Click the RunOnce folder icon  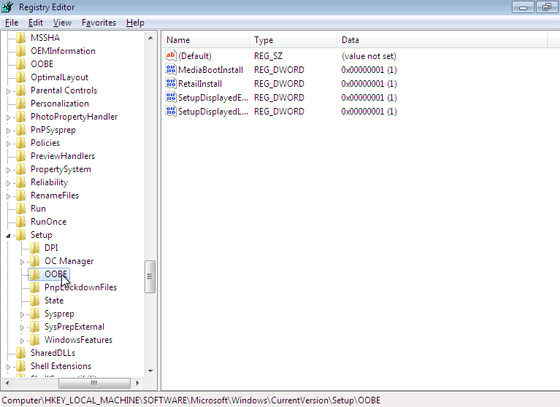click(21, 222)
